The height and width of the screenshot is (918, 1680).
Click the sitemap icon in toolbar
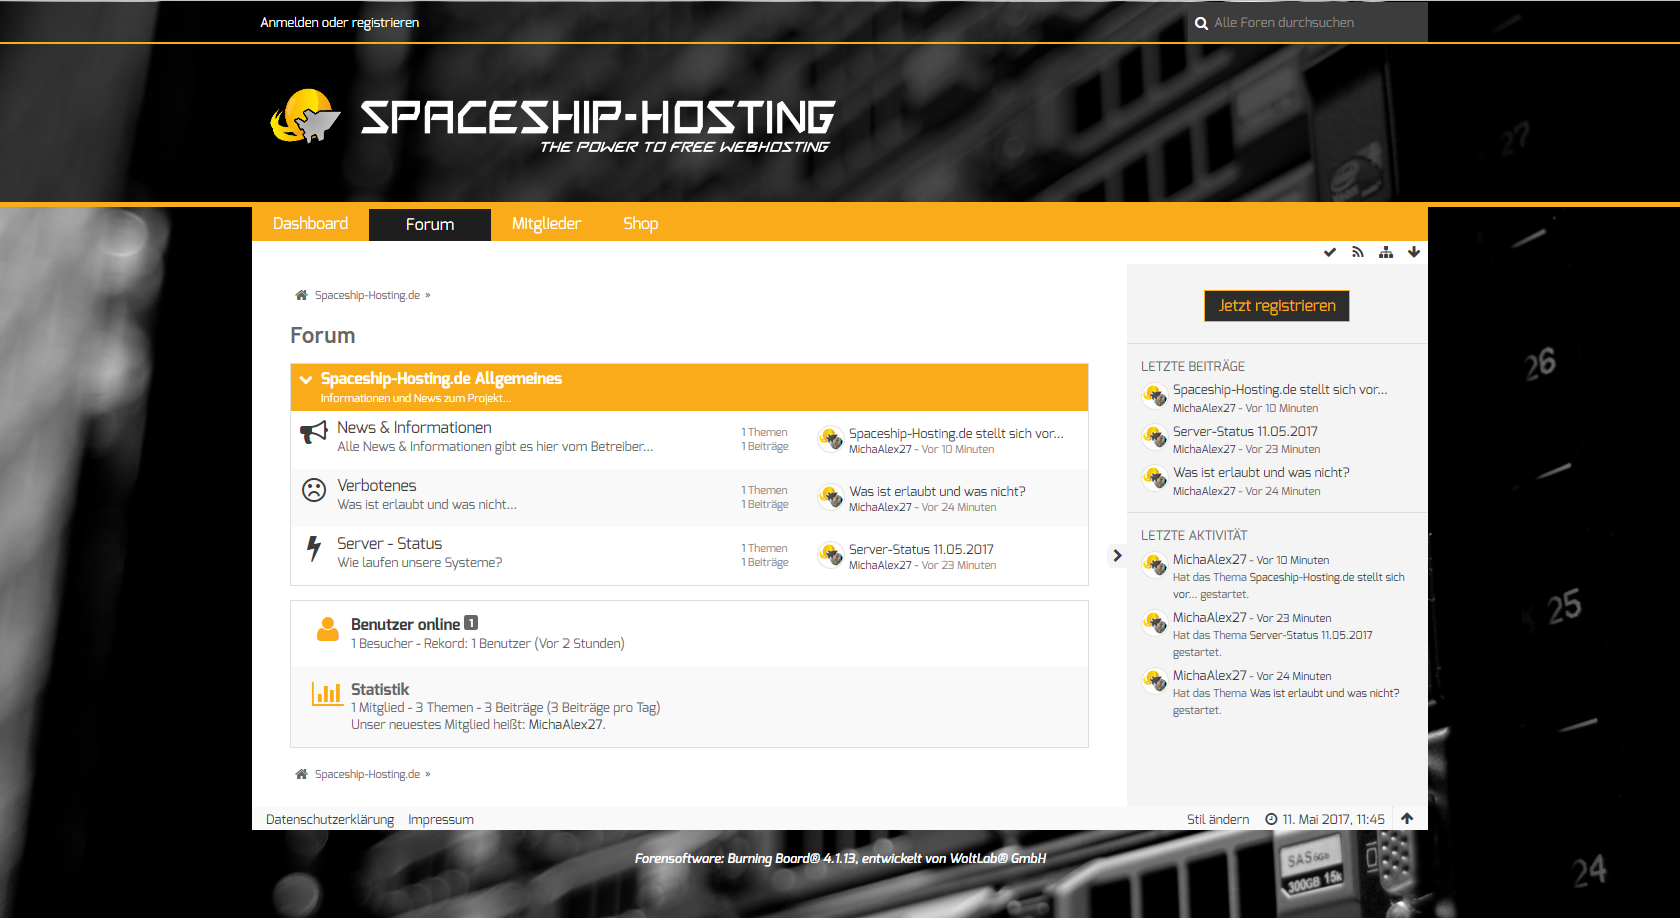[1385, 252]
